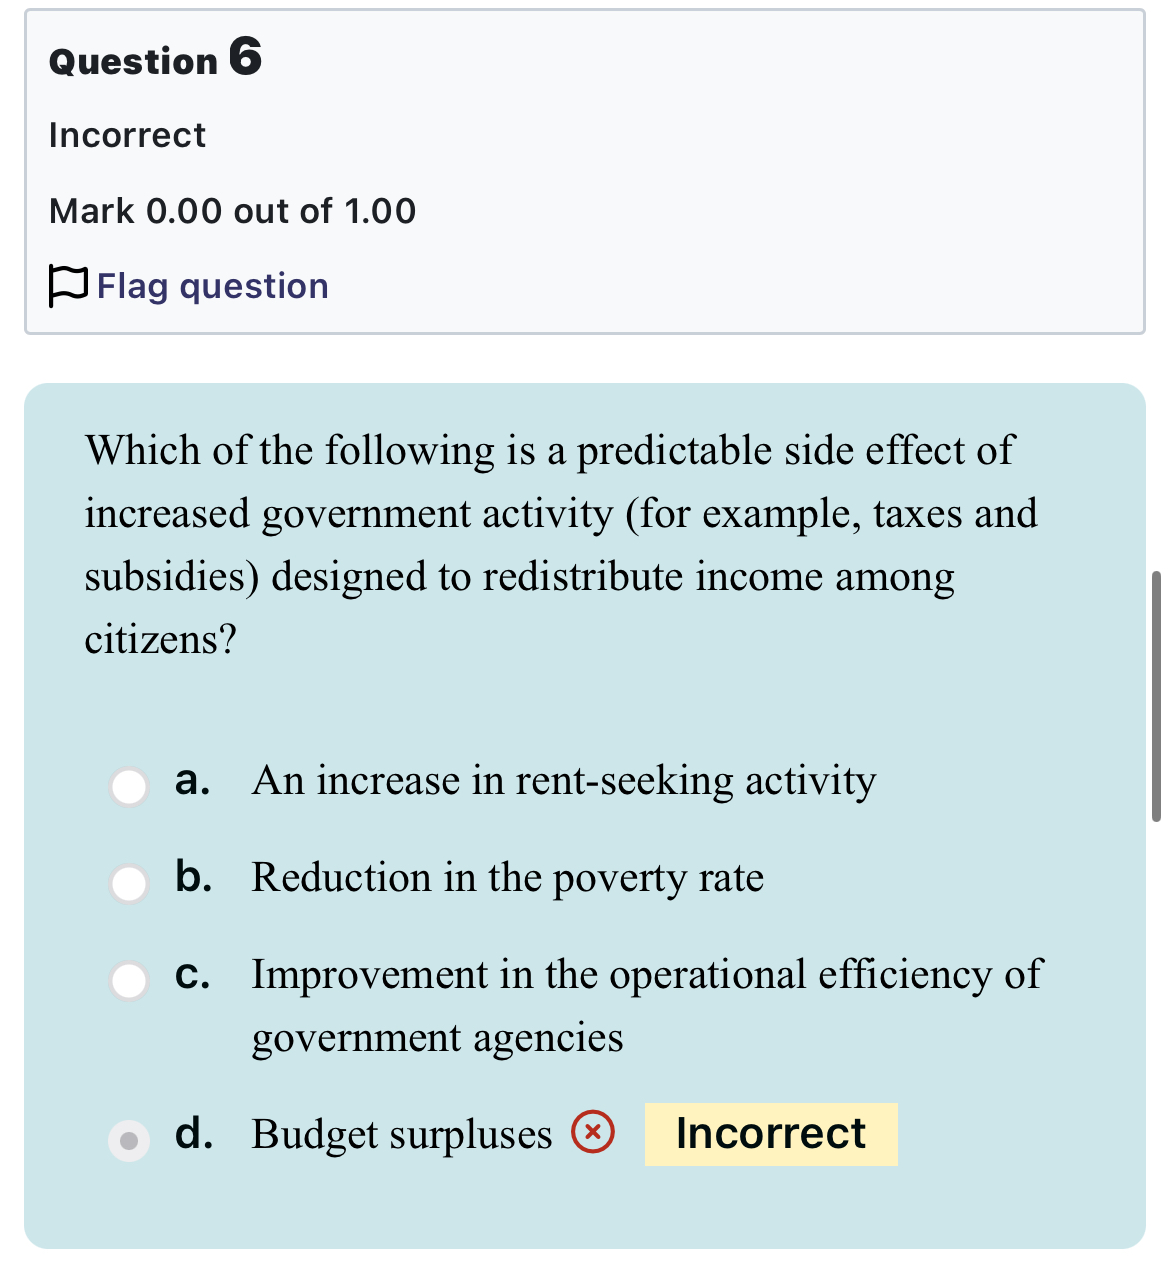Click 'An increase in rent-seeking activity' answer text
Viewport: 1170px width, 1278px height.
564,781
